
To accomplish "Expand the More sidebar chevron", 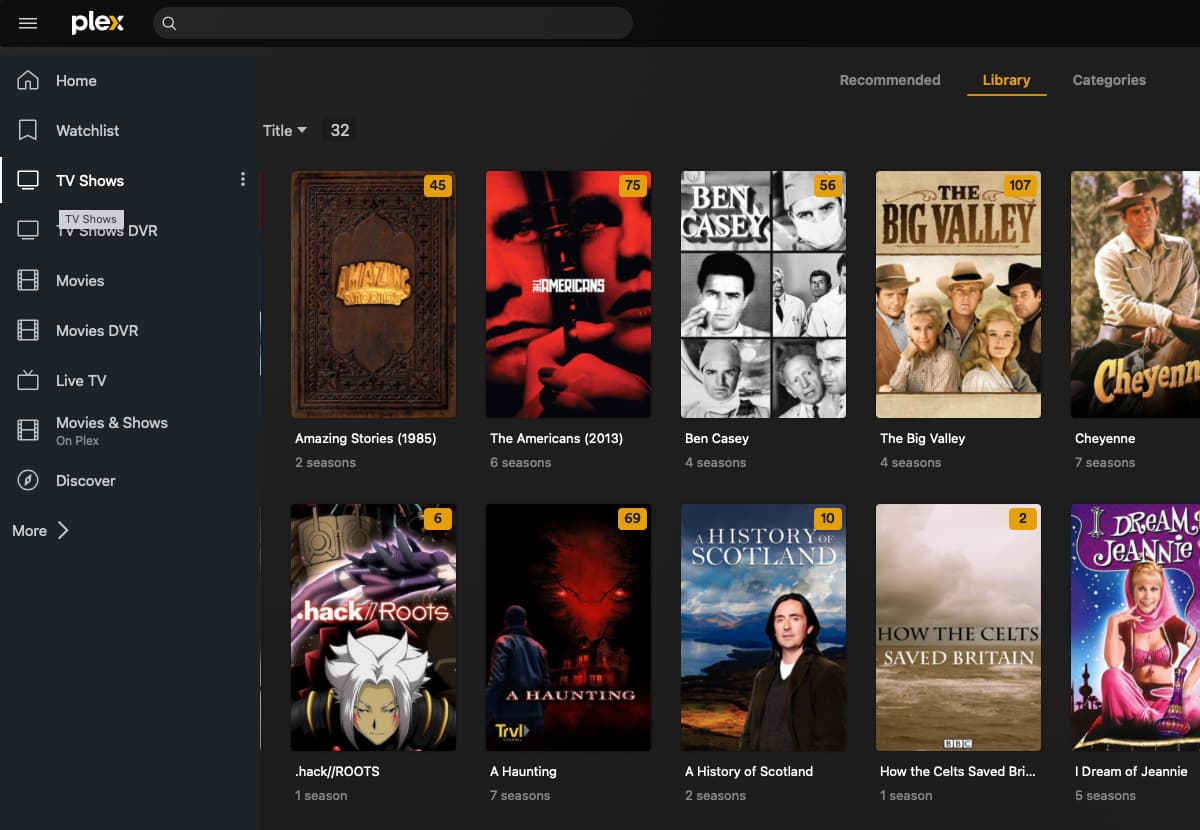I will click(63, 531).
